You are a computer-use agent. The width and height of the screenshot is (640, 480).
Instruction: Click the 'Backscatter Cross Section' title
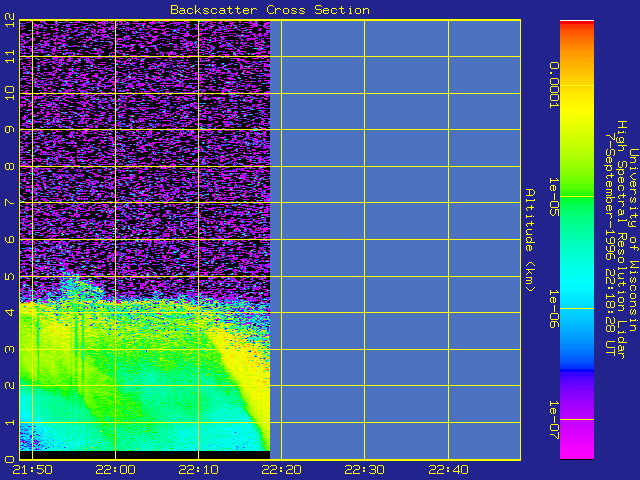click(270, 10)
